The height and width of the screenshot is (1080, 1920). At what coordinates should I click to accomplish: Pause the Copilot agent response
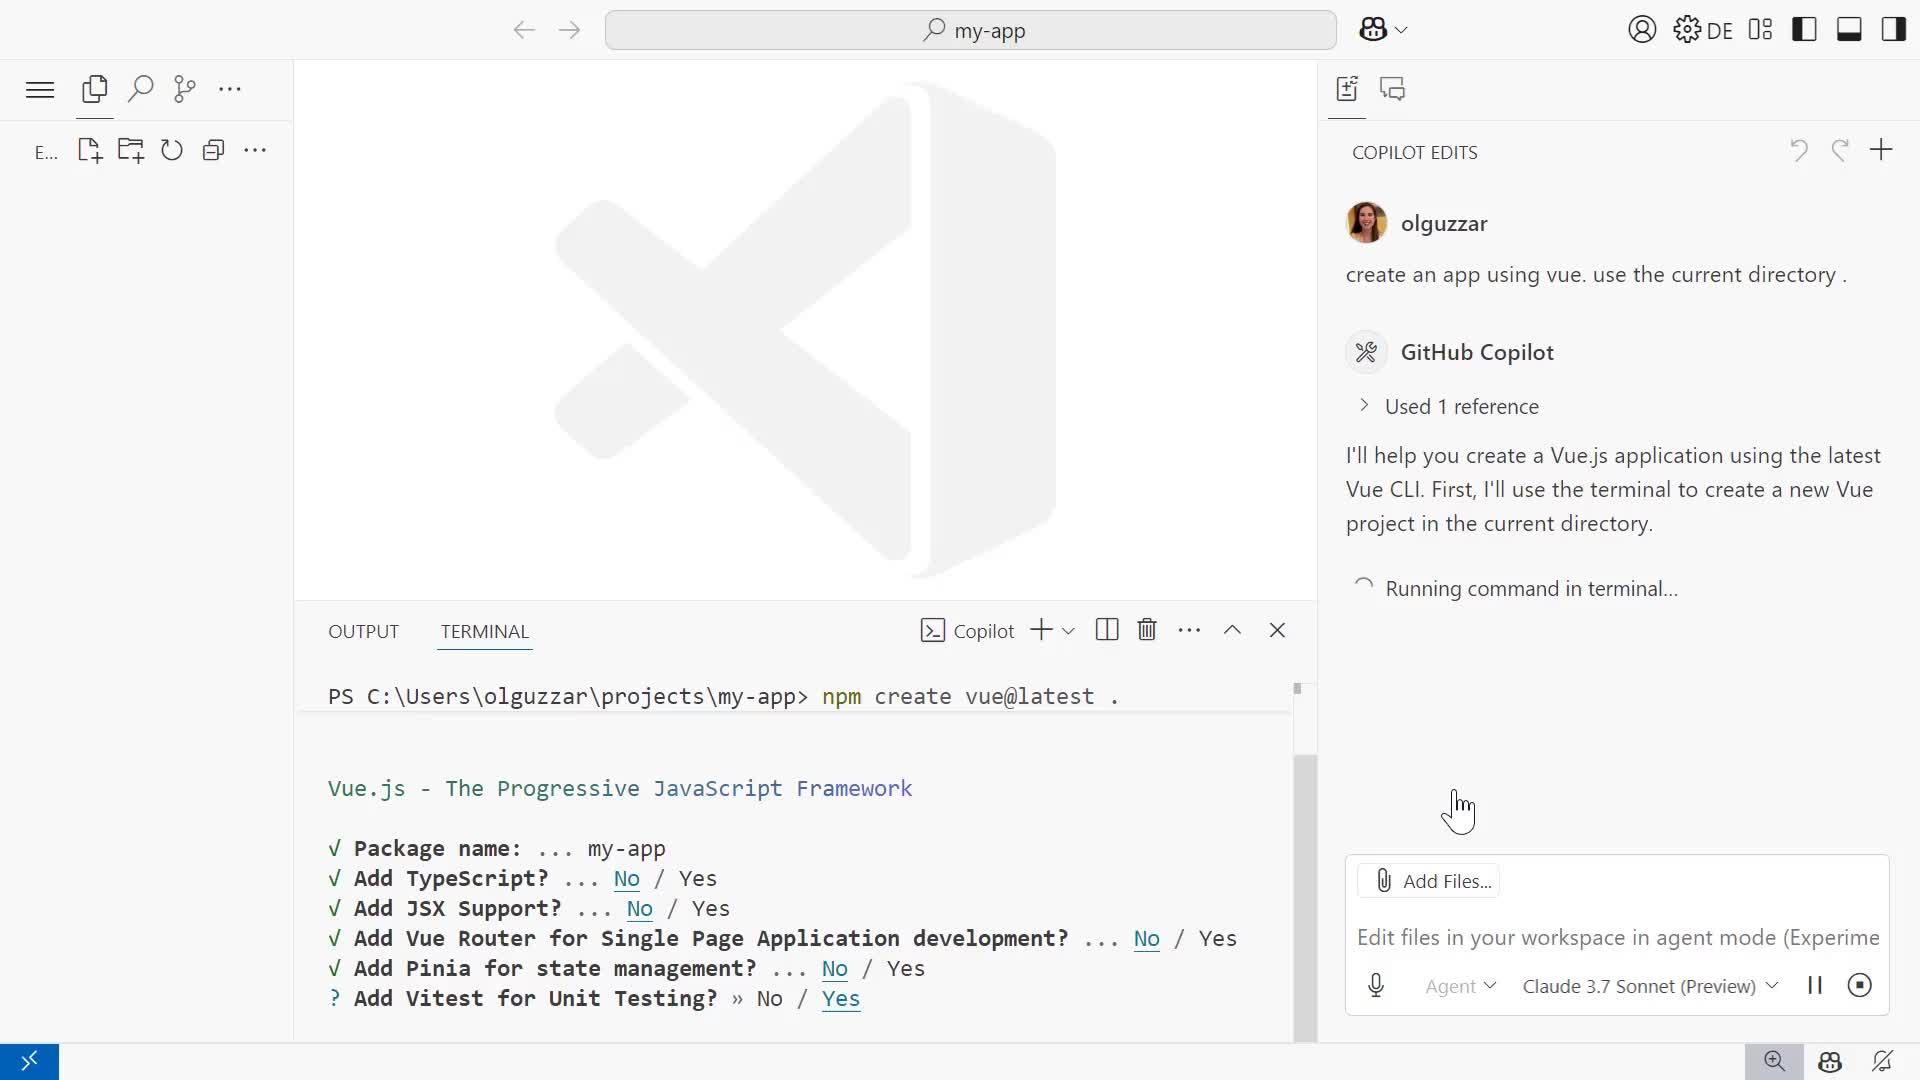(x=1815, y=985)
